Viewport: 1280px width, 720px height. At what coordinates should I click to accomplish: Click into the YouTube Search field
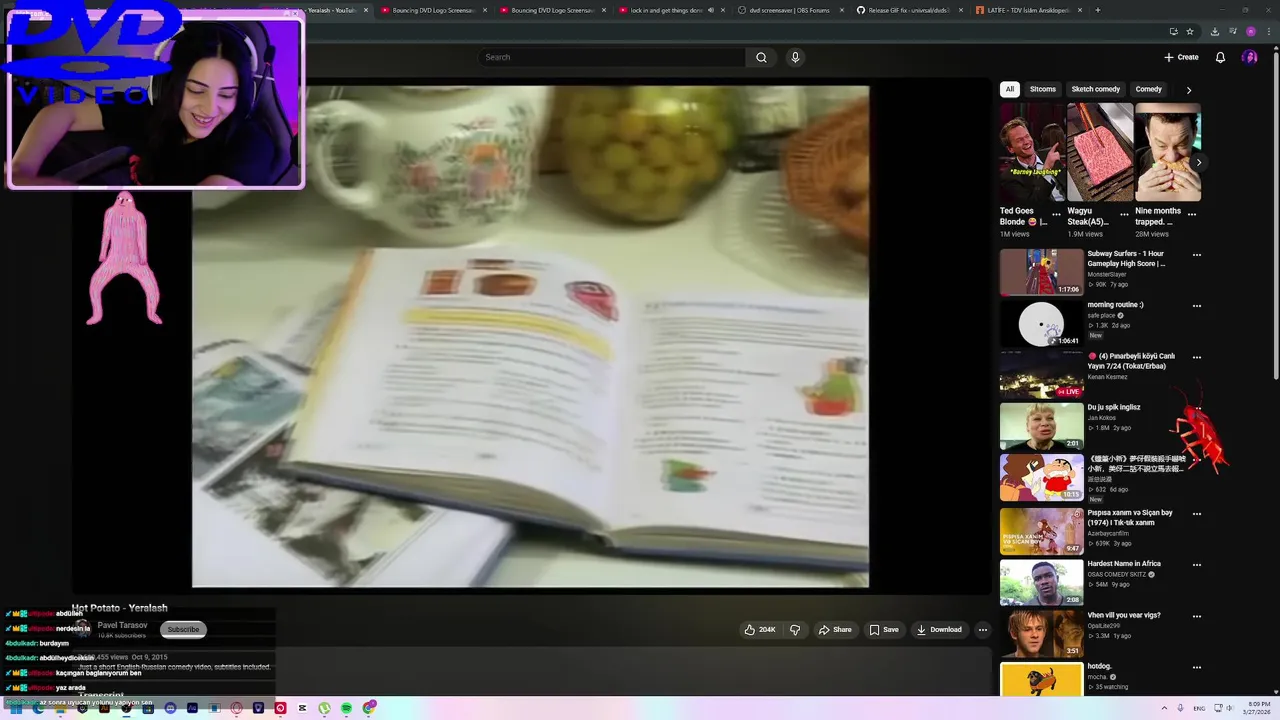coord(612,57)
